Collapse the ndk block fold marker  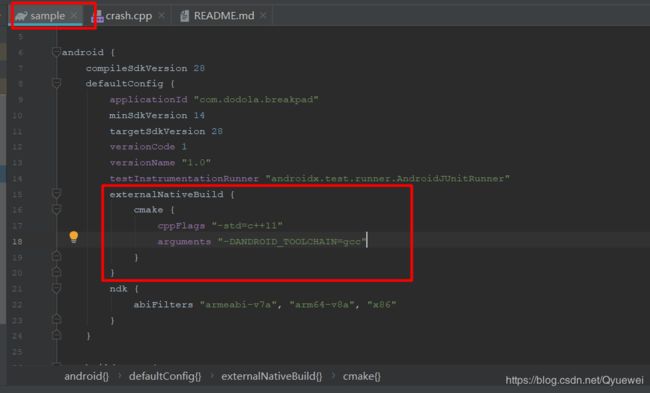(57, 288)
